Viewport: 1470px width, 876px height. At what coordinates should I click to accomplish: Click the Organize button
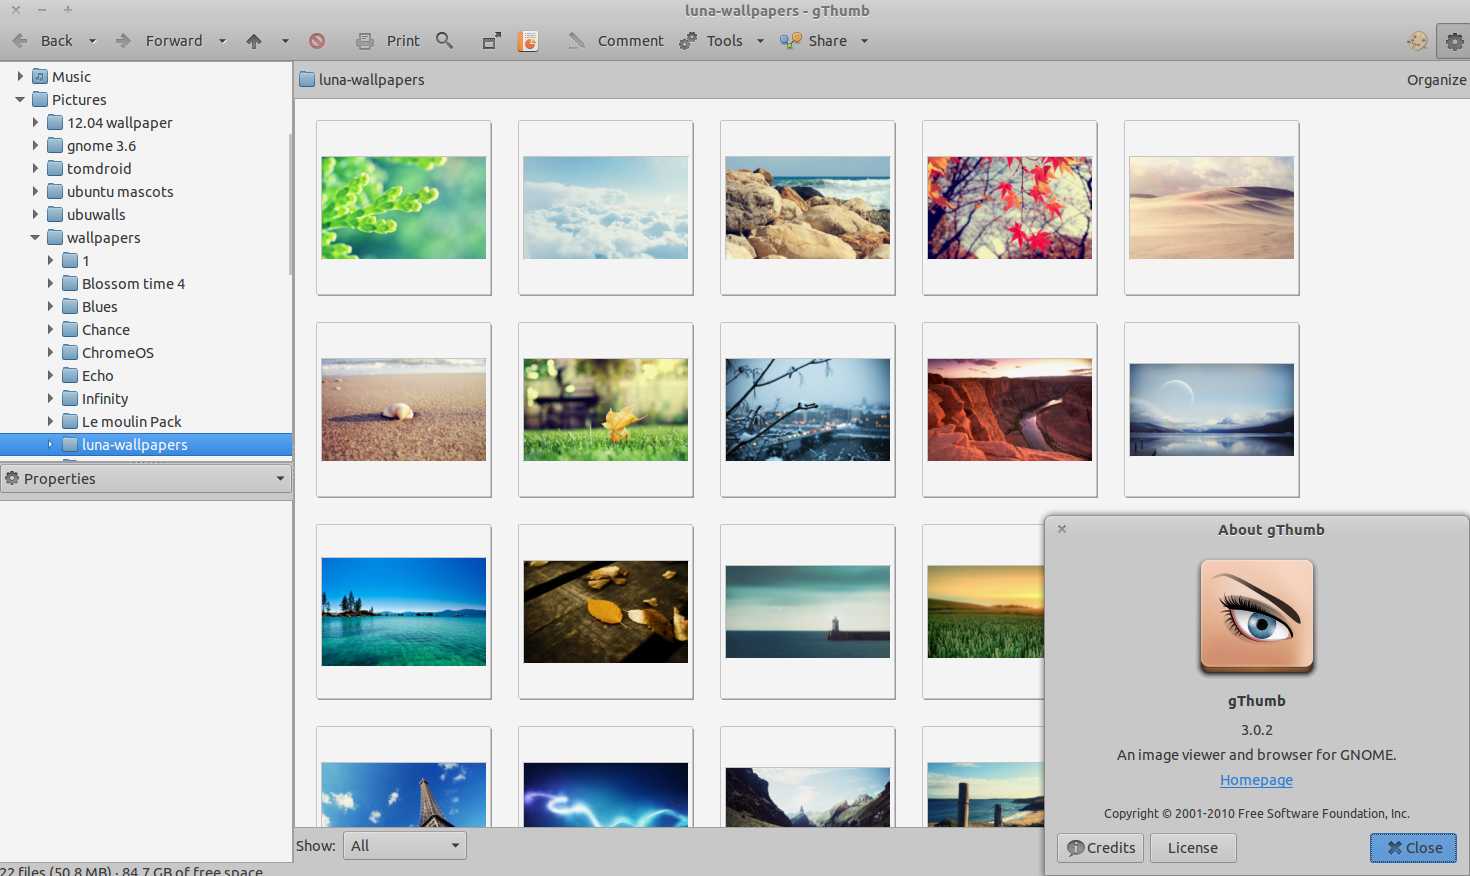pos(1436,80)
